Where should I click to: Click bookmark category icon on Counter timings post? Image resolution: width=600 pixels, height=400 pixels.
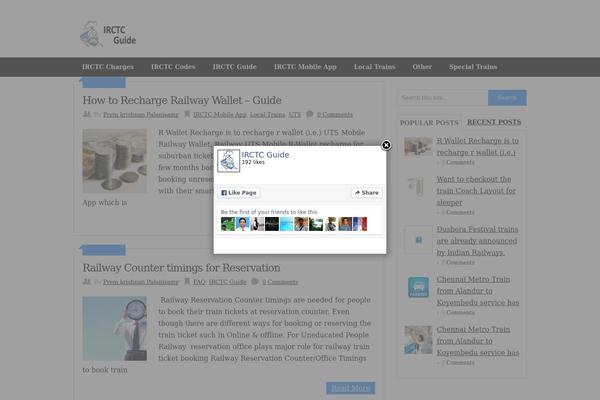click(x=187, y=282)
